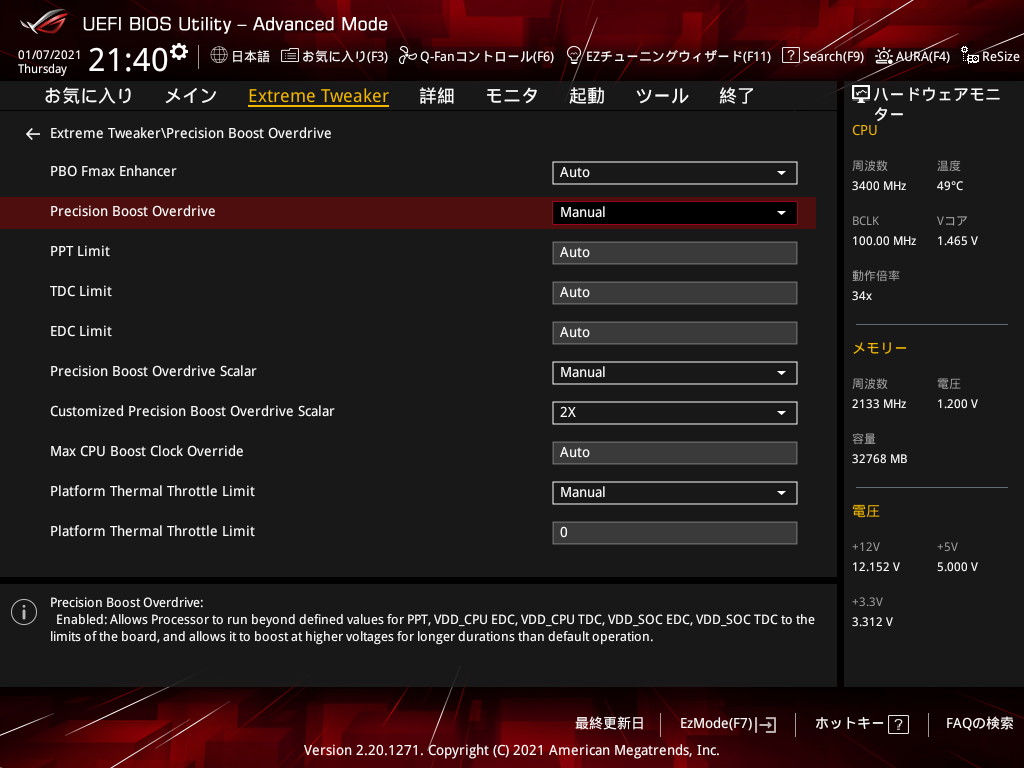Launch EZ tuning wizard lightbulb icon

574,56
